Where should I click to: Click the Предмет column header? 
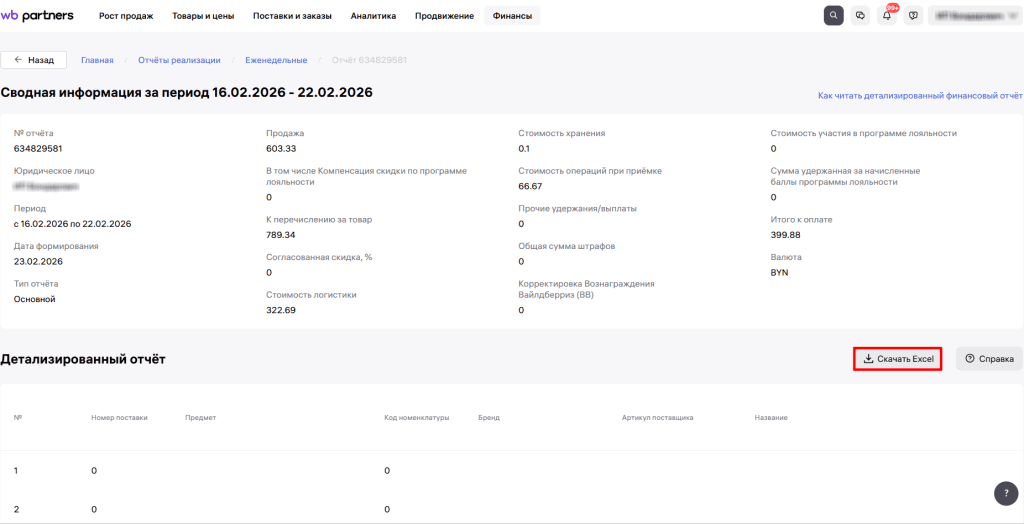coord(200,418)
